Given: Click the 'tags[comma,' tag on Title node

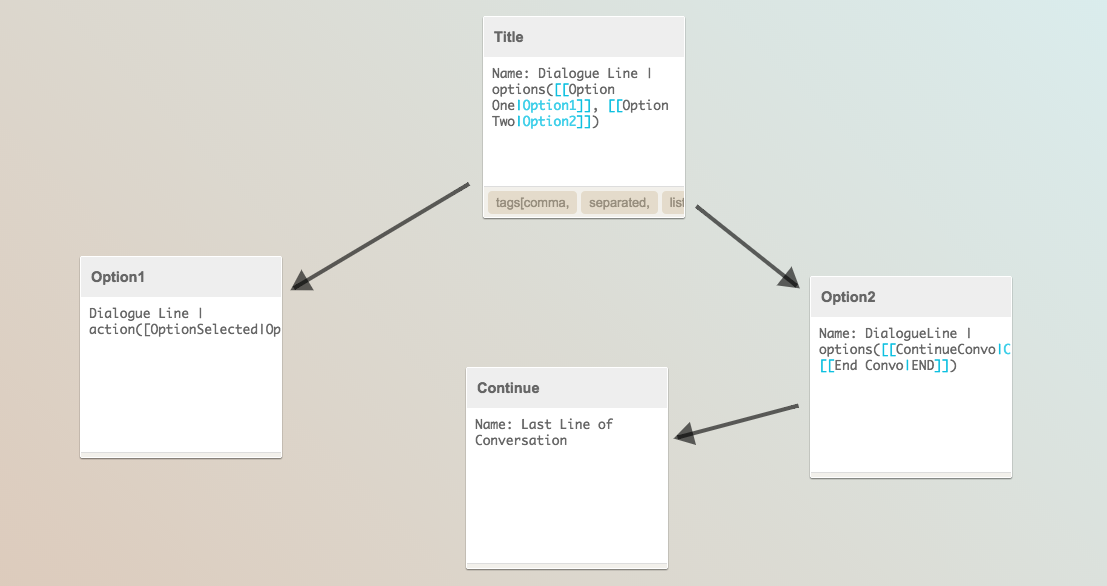Looking at the screenshot, I should [x=532, y=203].
